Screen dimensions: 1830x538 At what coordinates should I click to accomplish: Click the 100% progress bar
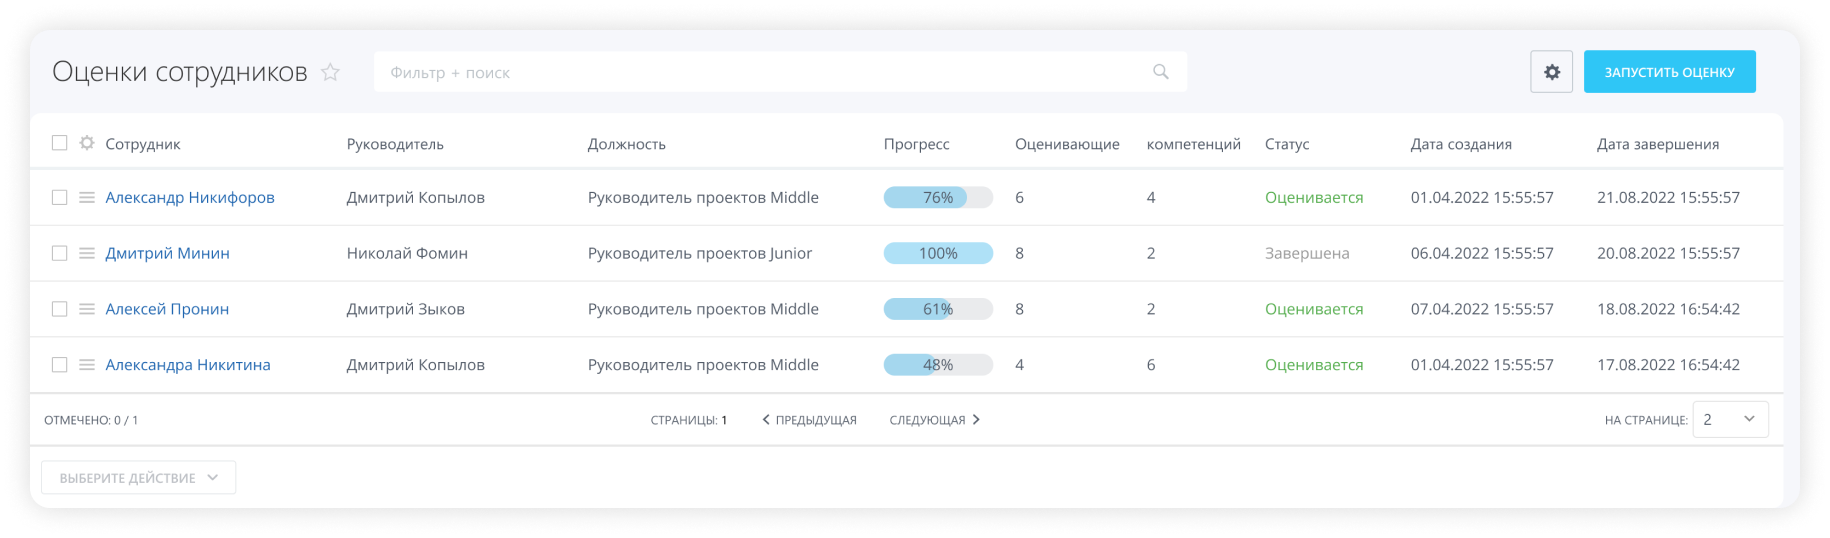click(938, 254)
